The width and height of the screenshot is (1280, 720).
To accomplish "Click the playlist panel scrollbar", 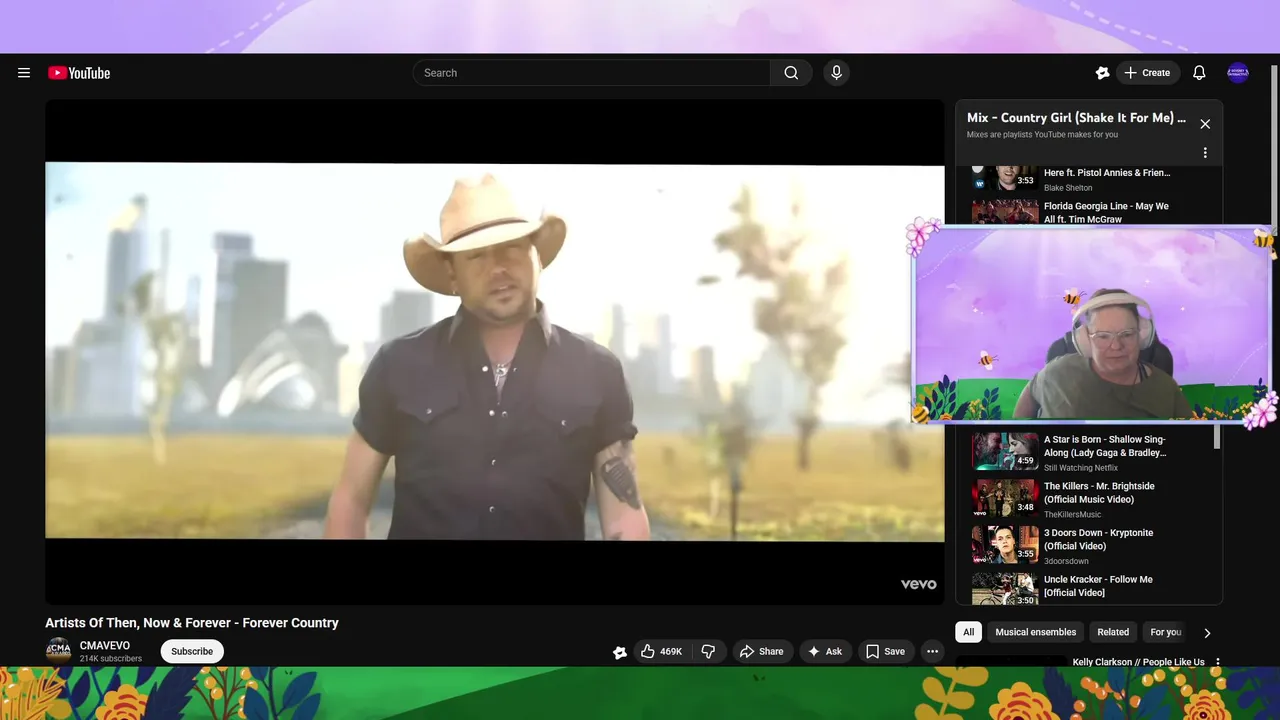I will coord(1217,437).
